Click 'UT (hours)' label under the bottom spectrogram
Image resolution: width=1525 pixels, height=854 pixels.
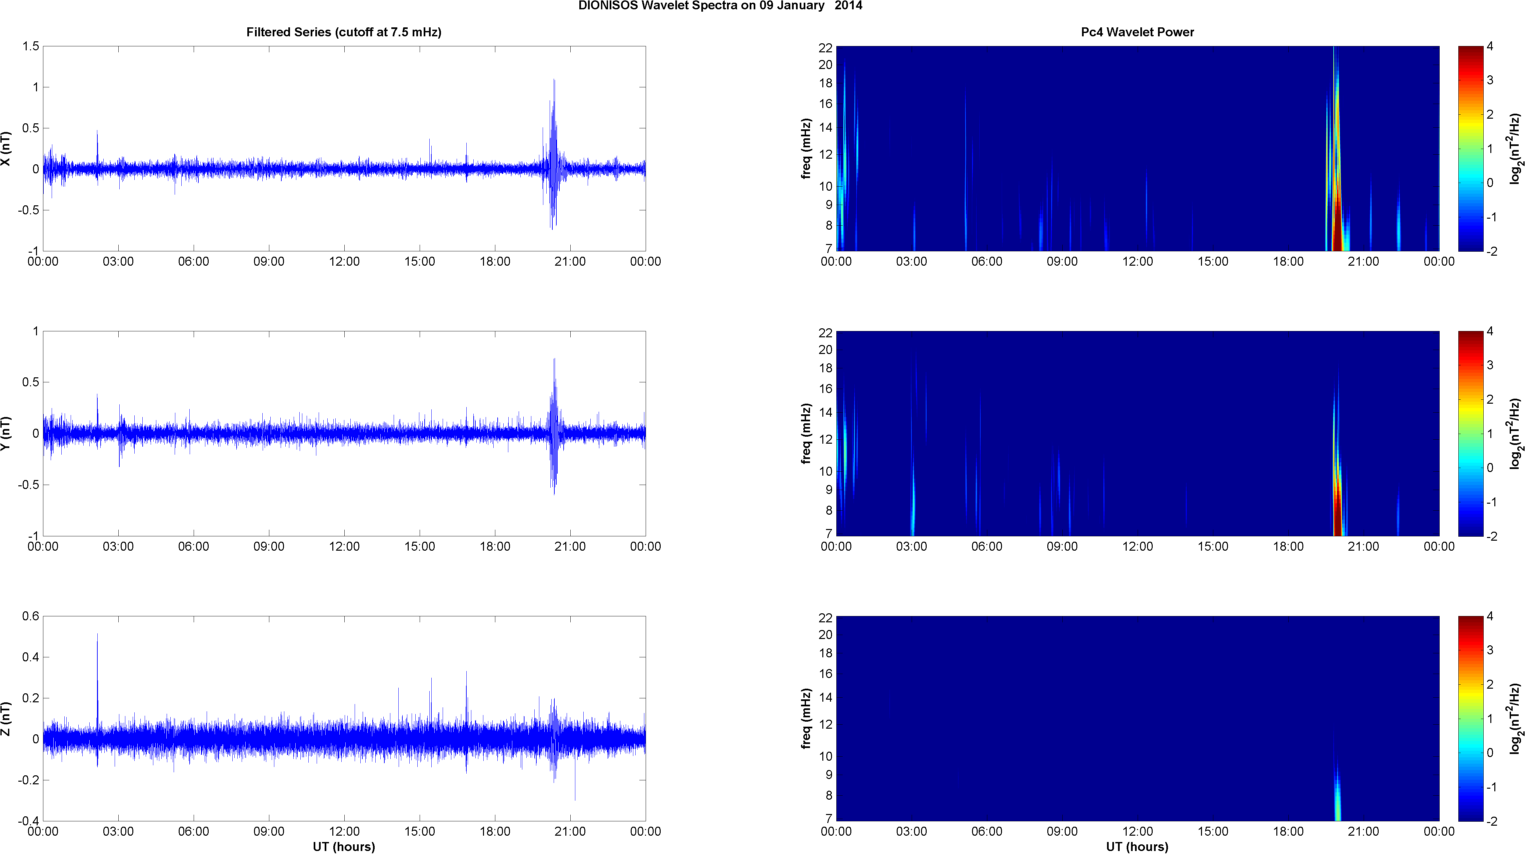(x=1137, y=846)
